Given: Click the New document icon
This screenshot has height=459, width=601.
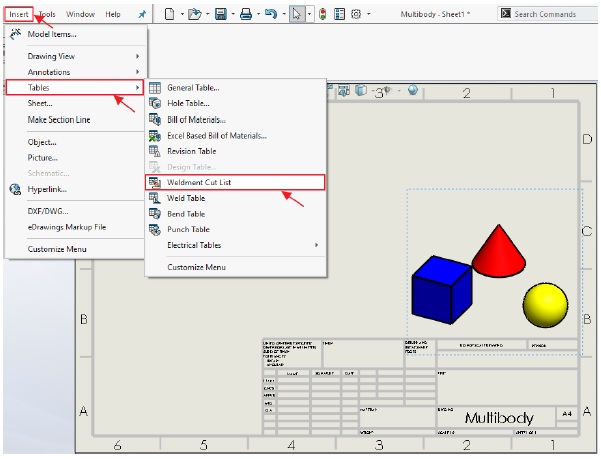Looking at the screenshot, I should point(169,14).
